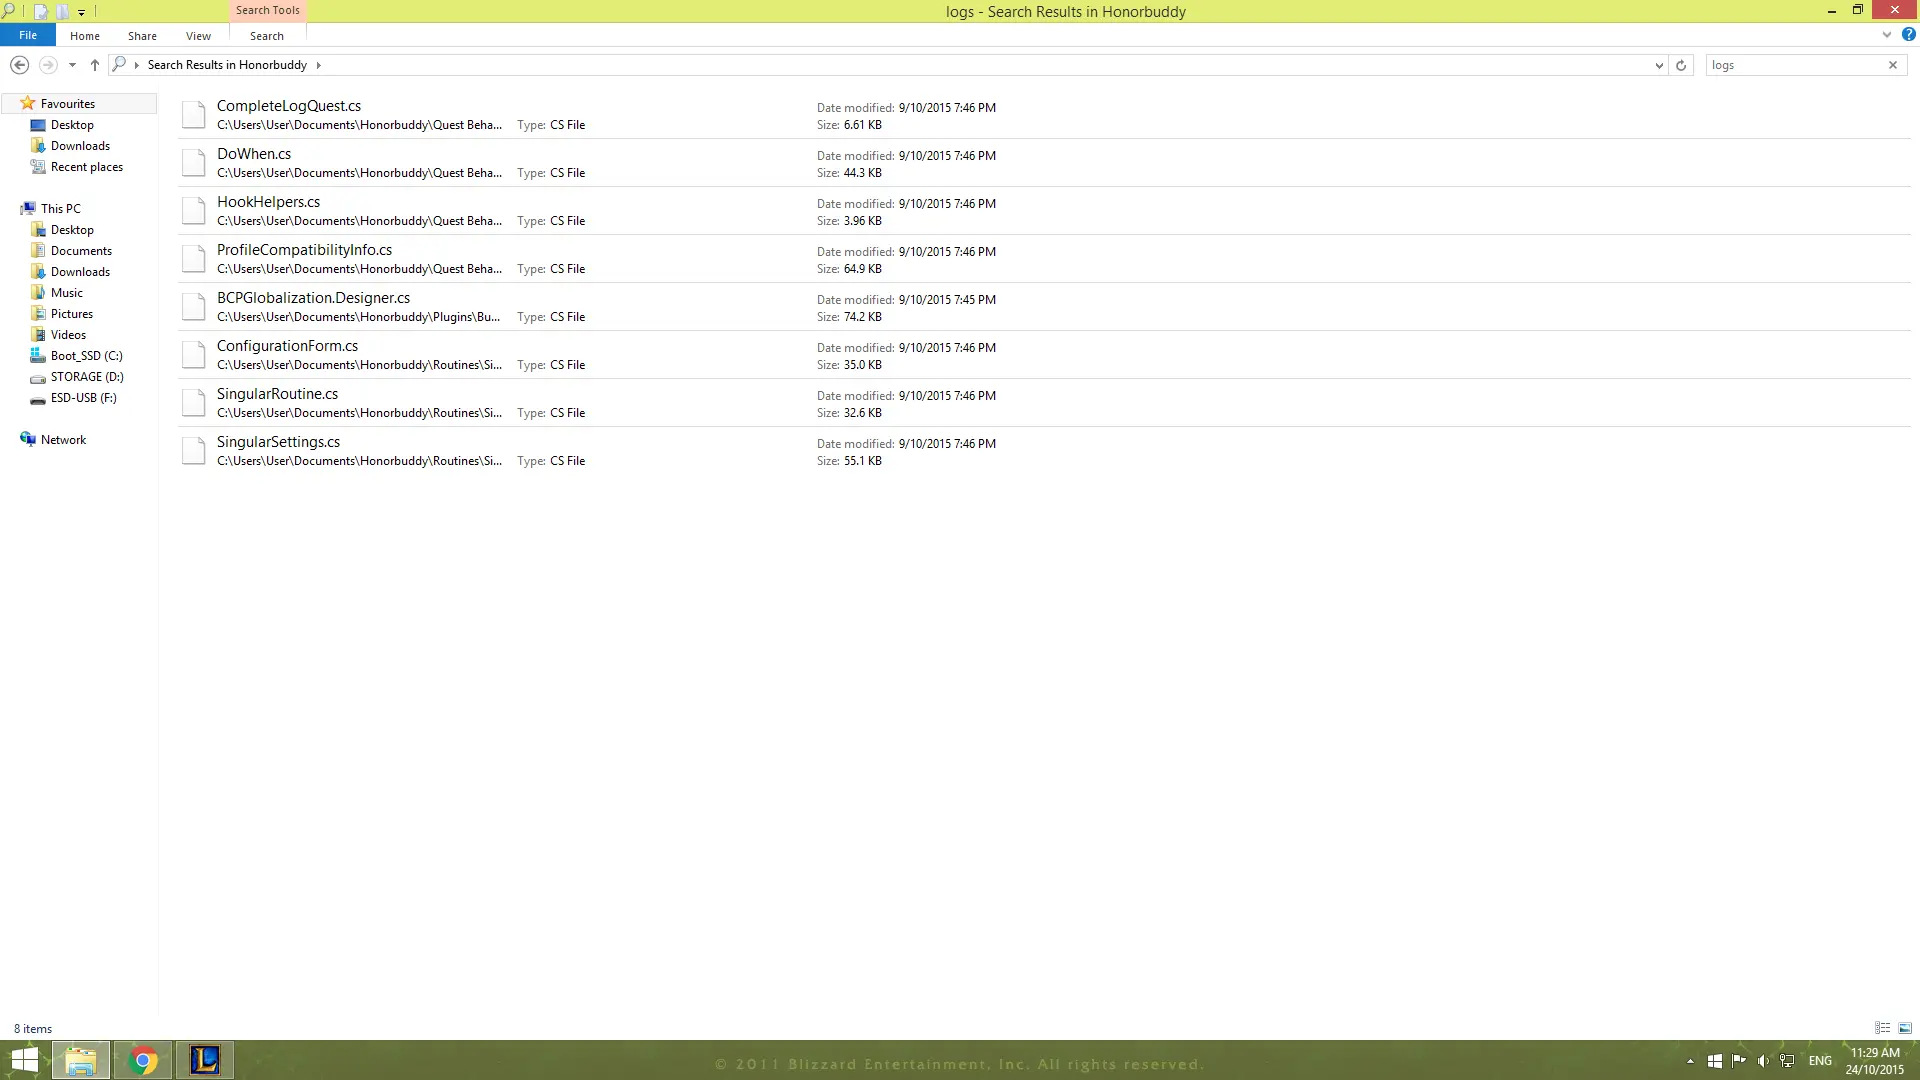Viewport: 1920px width, 1080px height.
Task: Open Recent places in navigation pane
Action: (x=87, y=167)
